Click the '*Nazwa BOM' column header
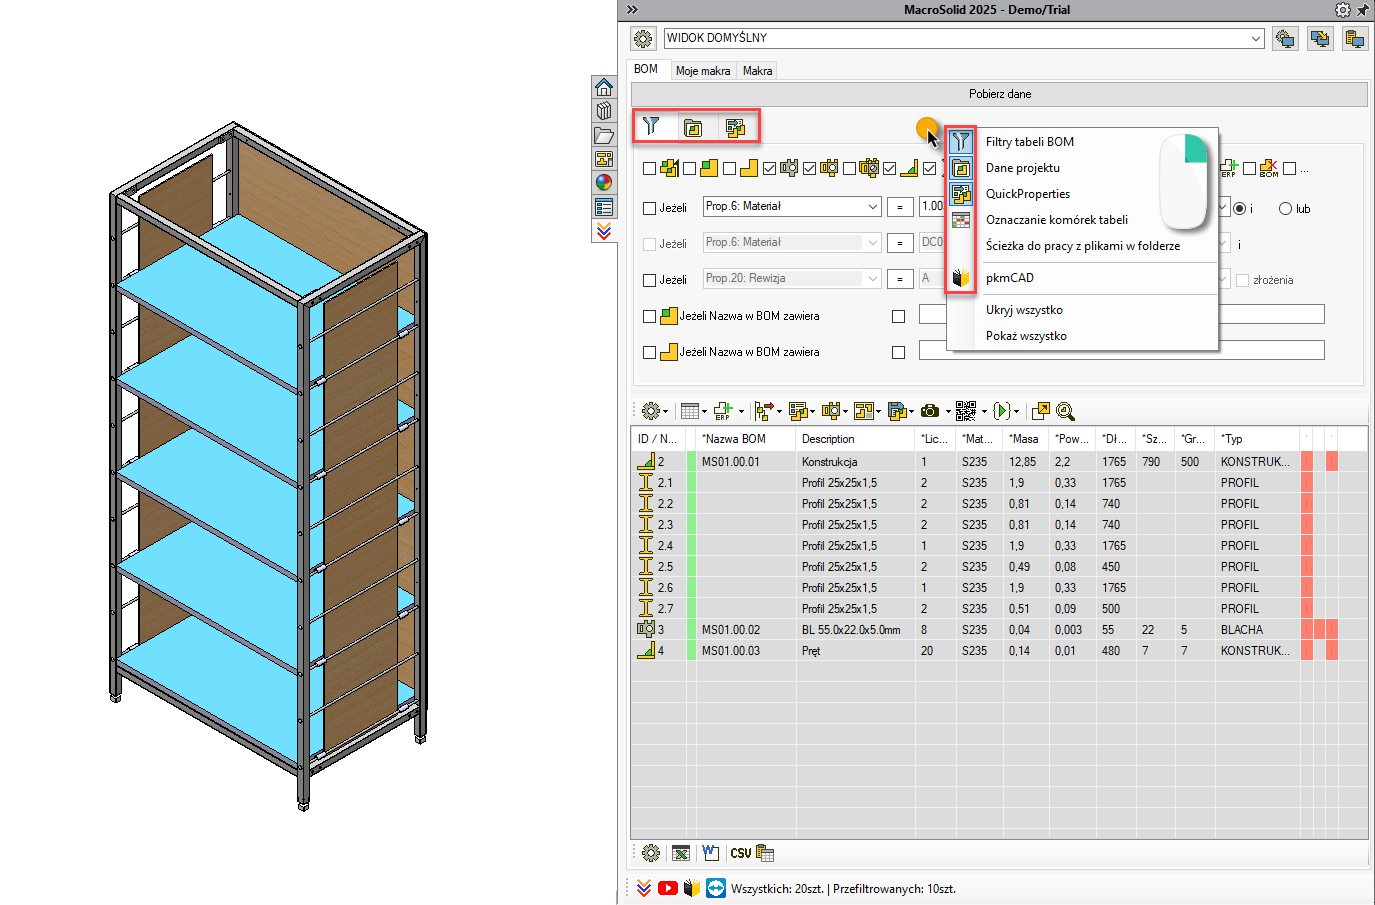The width and height of the screenshot is (1375, 905). click(745, 439)
